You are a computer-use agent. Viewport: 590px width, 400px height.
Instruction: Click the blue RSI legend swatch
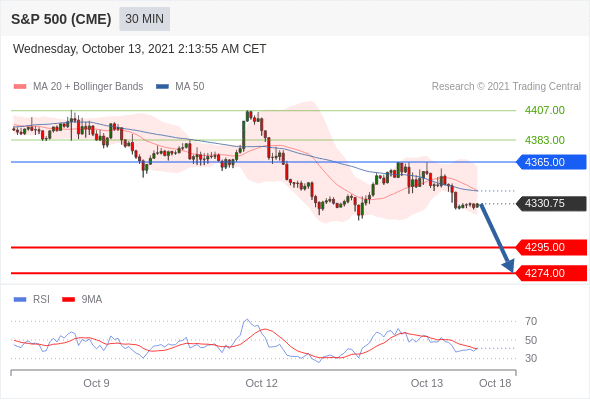20,300
